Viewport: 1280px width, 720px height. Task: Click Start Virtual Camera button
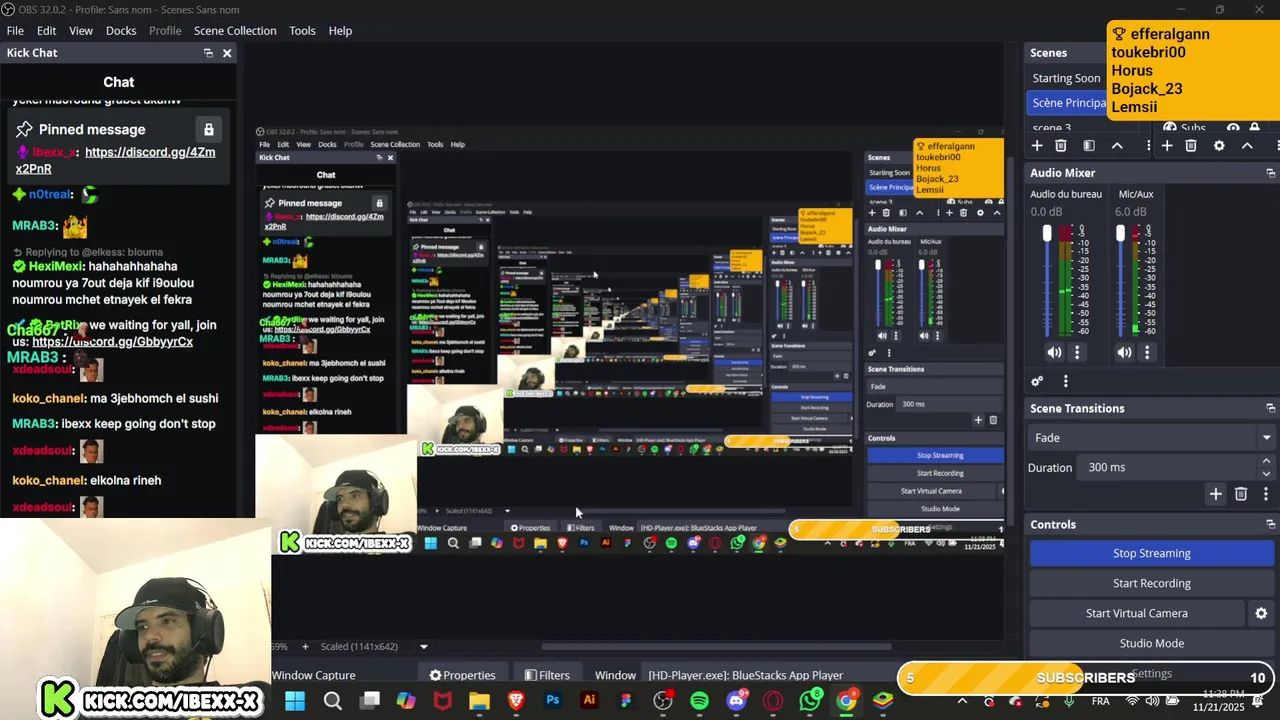pos(1137,613)
